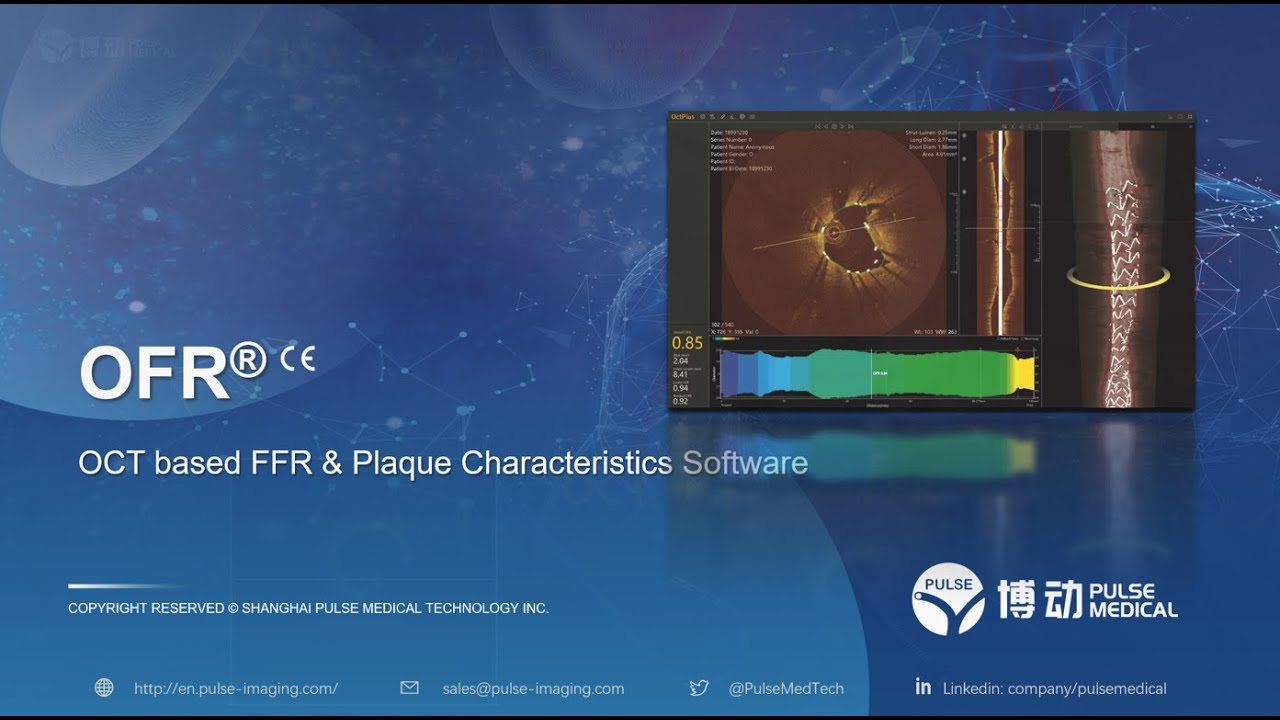The height and width of the screenshot is (720, 1280).
Task: Click the CE mark next to OFR
Action: (298, 358)
